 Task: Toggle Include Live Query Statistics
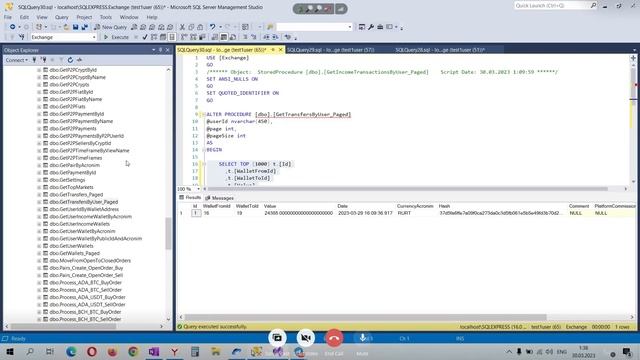click(x=193, y=37)
